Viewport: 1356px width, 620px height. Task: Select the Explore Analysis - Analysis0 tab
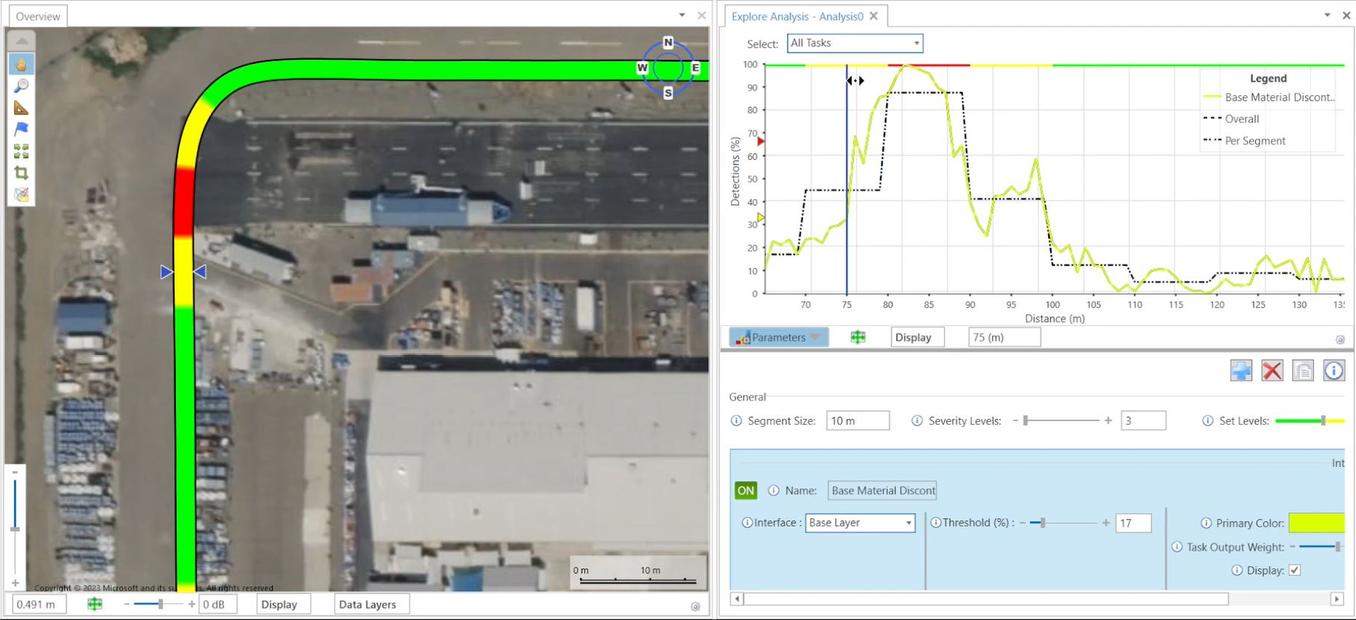point(800,16)
